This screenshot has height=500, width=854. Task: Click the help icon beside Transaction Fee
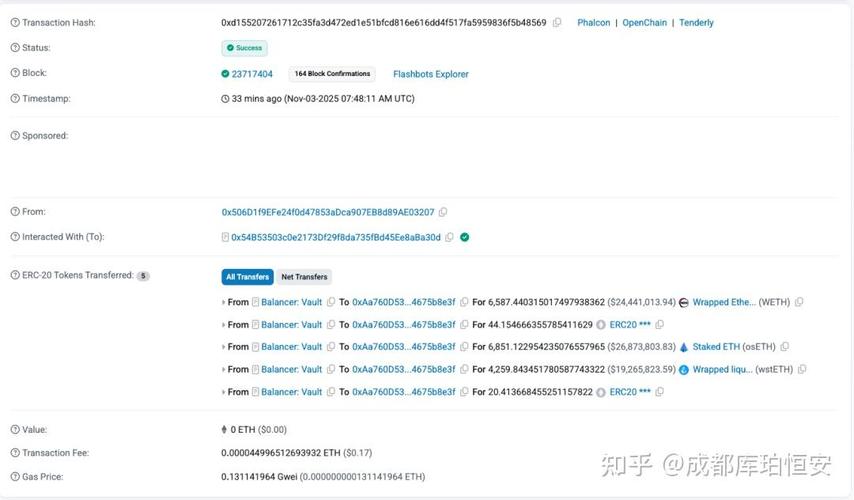point(14,453)
